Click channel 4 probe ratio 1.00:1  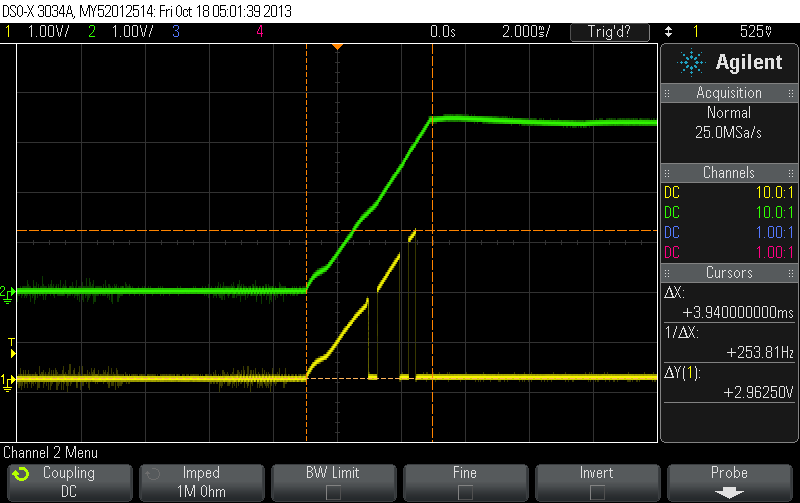pyautogui.click(x=775, y=252)
